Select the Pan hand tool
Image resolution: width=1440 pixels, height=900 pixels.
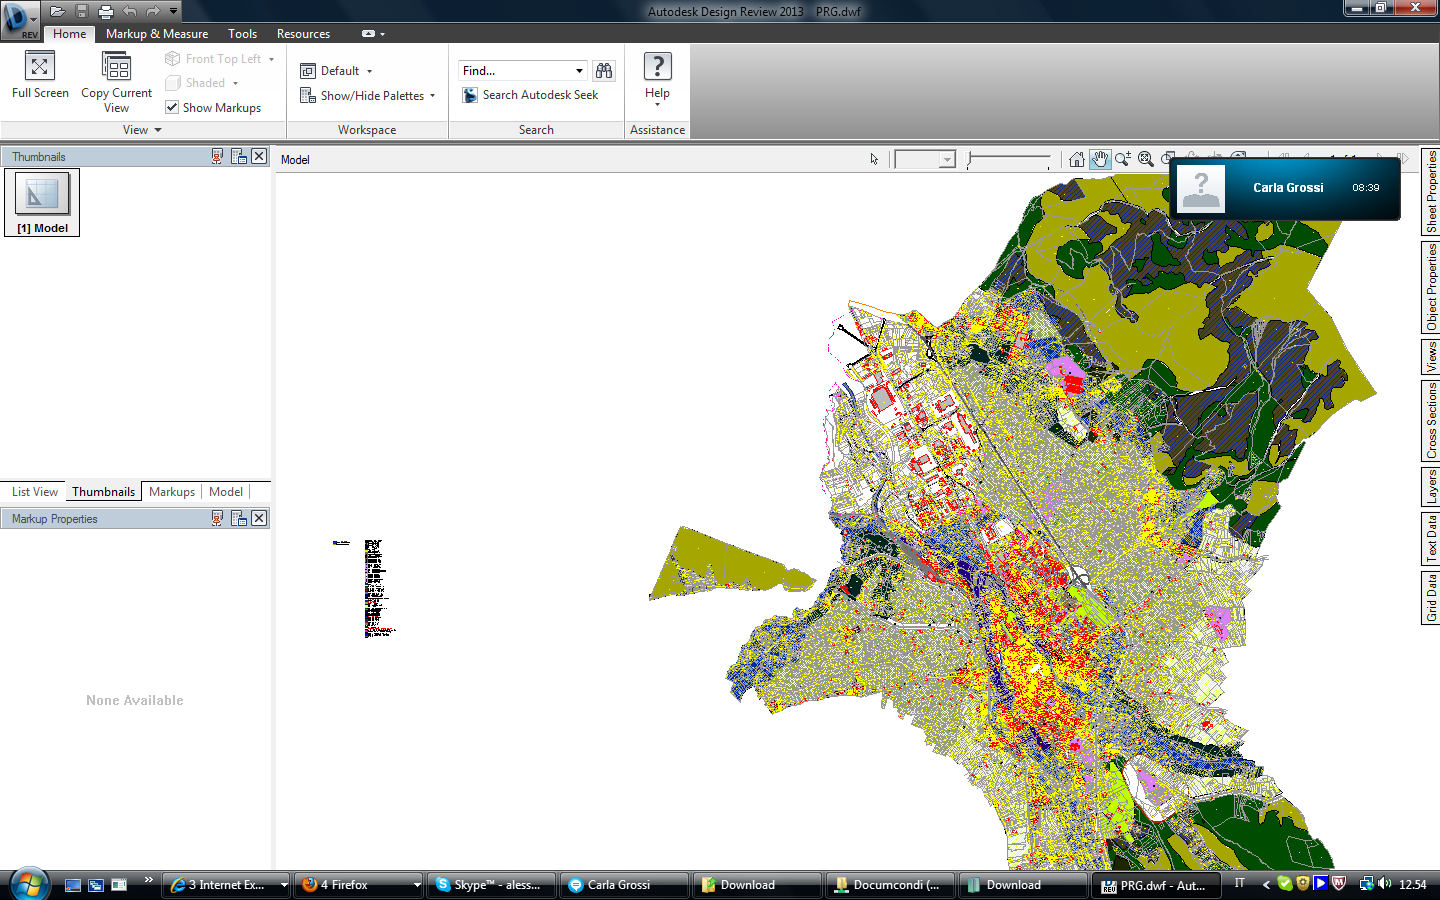click(x=1100, y=159)
